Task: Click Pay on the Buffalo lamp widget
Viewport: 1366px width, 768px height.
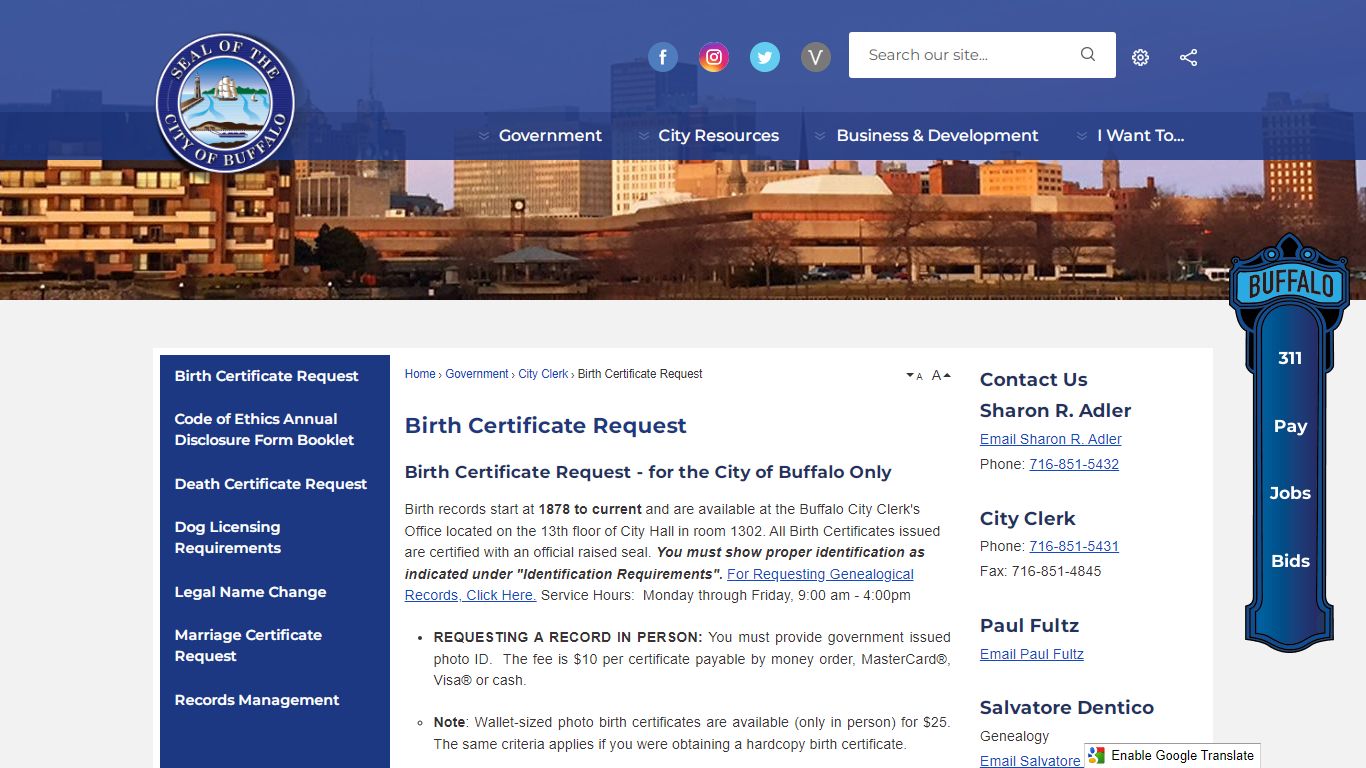Action: tap(1290, 426)
